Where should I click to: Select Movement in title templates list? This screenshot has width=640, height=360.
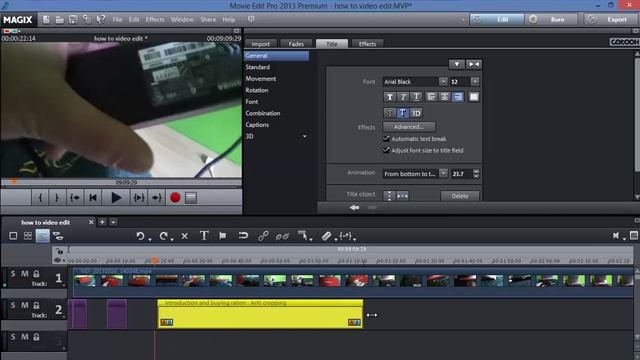pos(261,78)
